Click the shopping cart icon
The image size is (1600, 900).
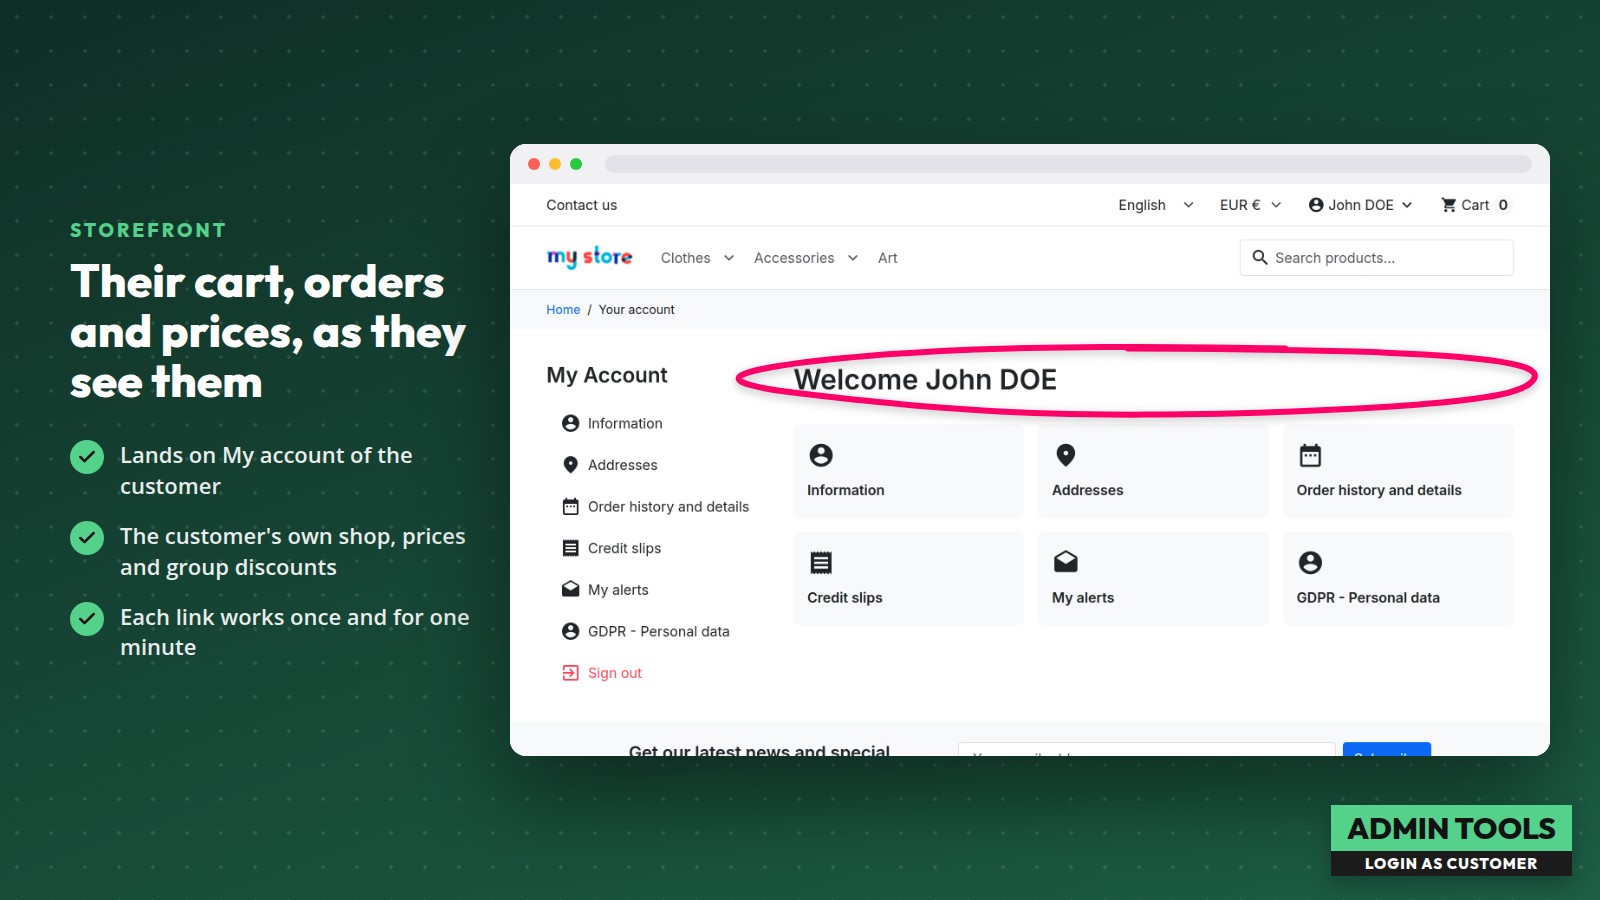click(x=1448, y=205)
